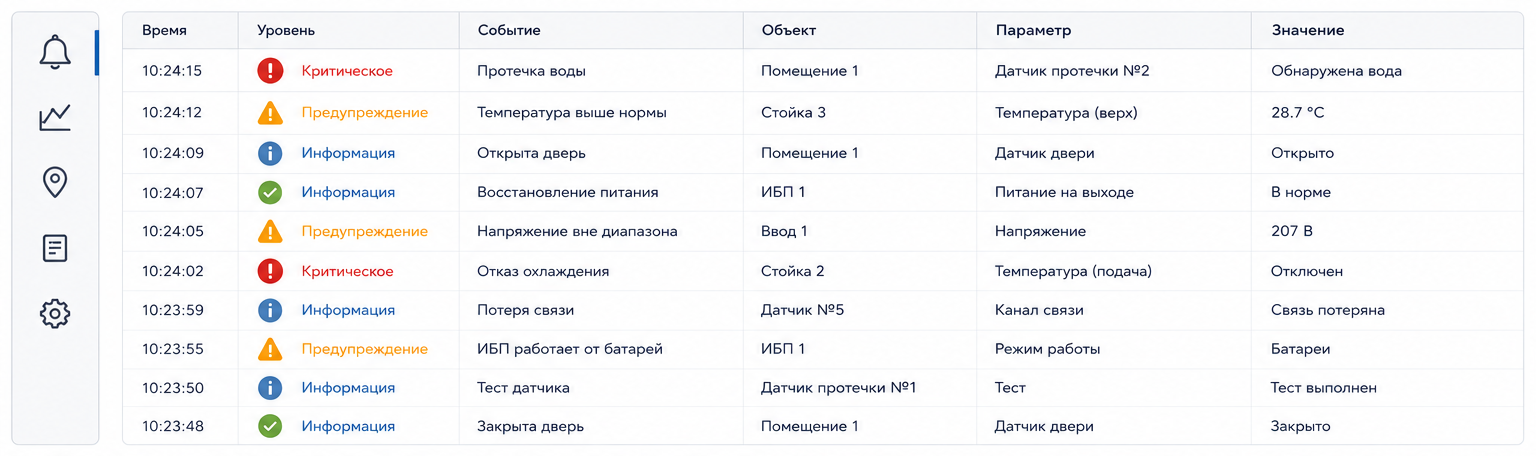Image resolution: width=1536 pixels, height=456 pixels.
Task: Click the critical icon for Протечка воды
Action: (x=270, y=71)
